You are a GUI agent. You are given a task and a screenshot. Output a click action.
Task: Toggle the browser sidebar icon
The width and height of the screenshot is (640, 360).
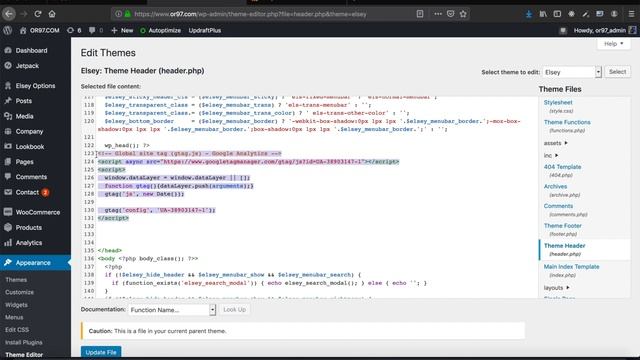[557, 14]
